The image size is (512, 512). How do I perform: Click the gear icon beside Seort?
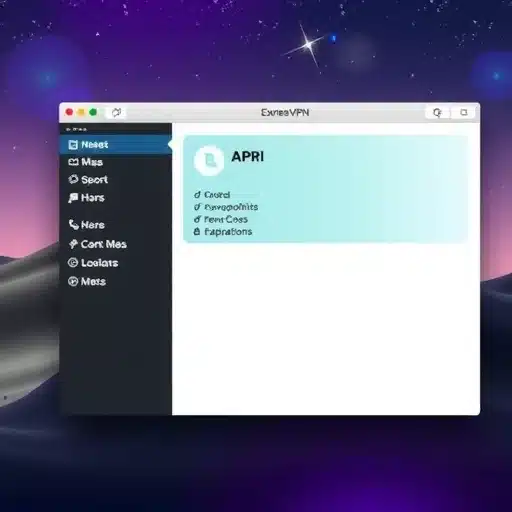pos(73,179)
